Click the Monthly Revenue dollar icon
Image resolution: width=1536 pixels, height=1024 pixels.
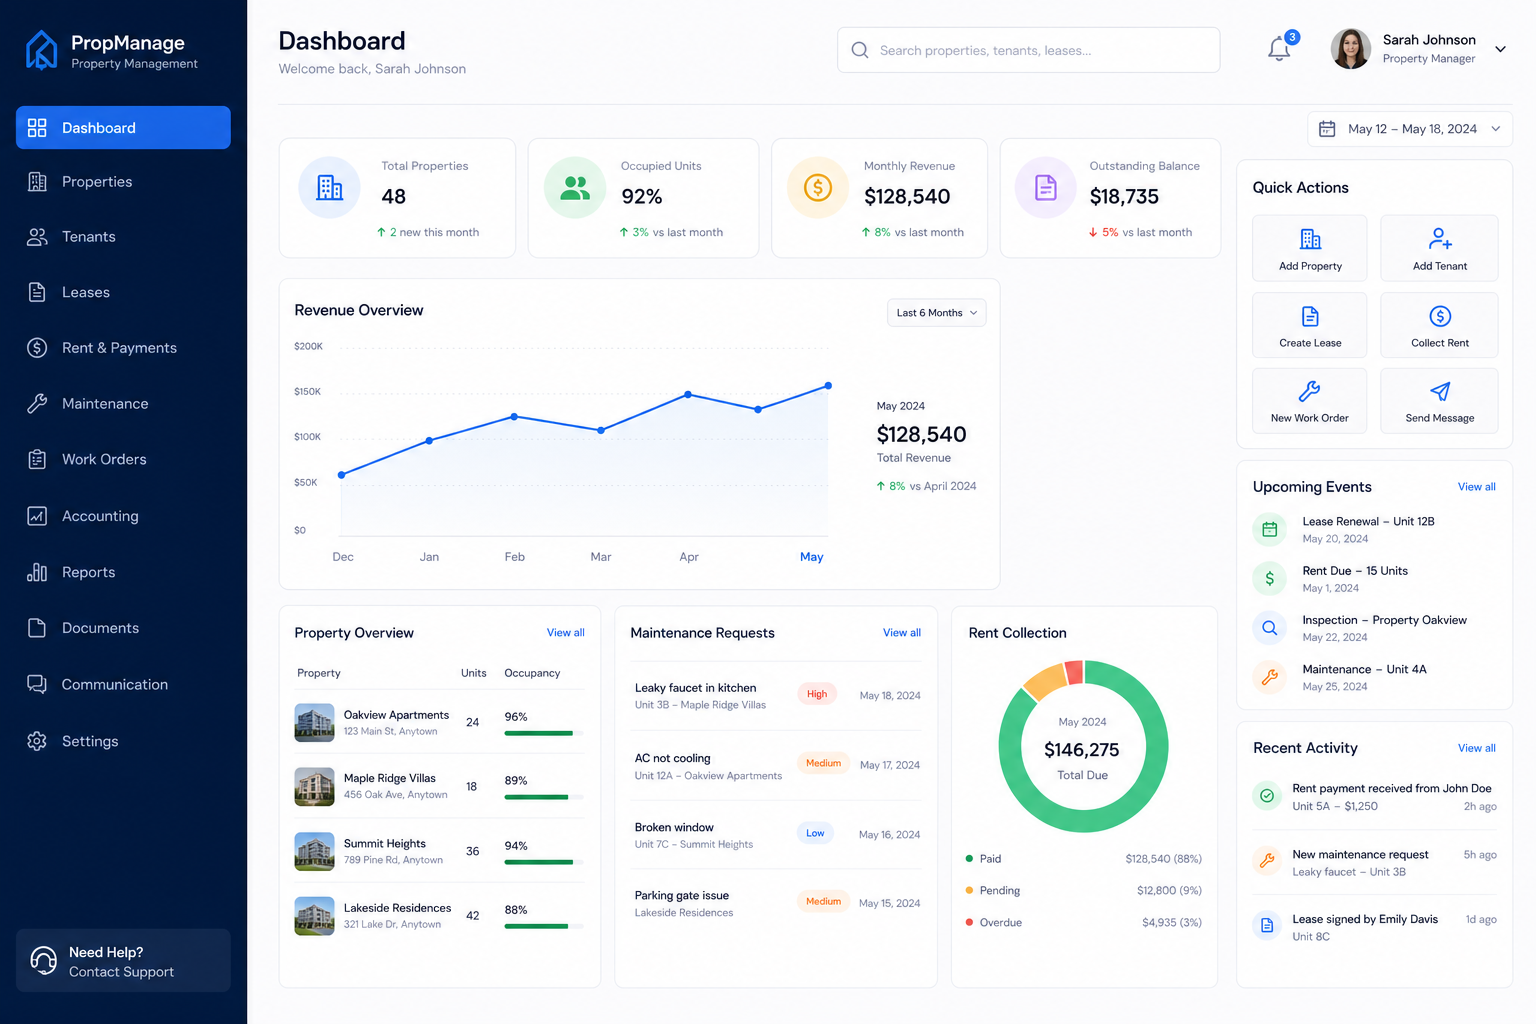point(818,187)
